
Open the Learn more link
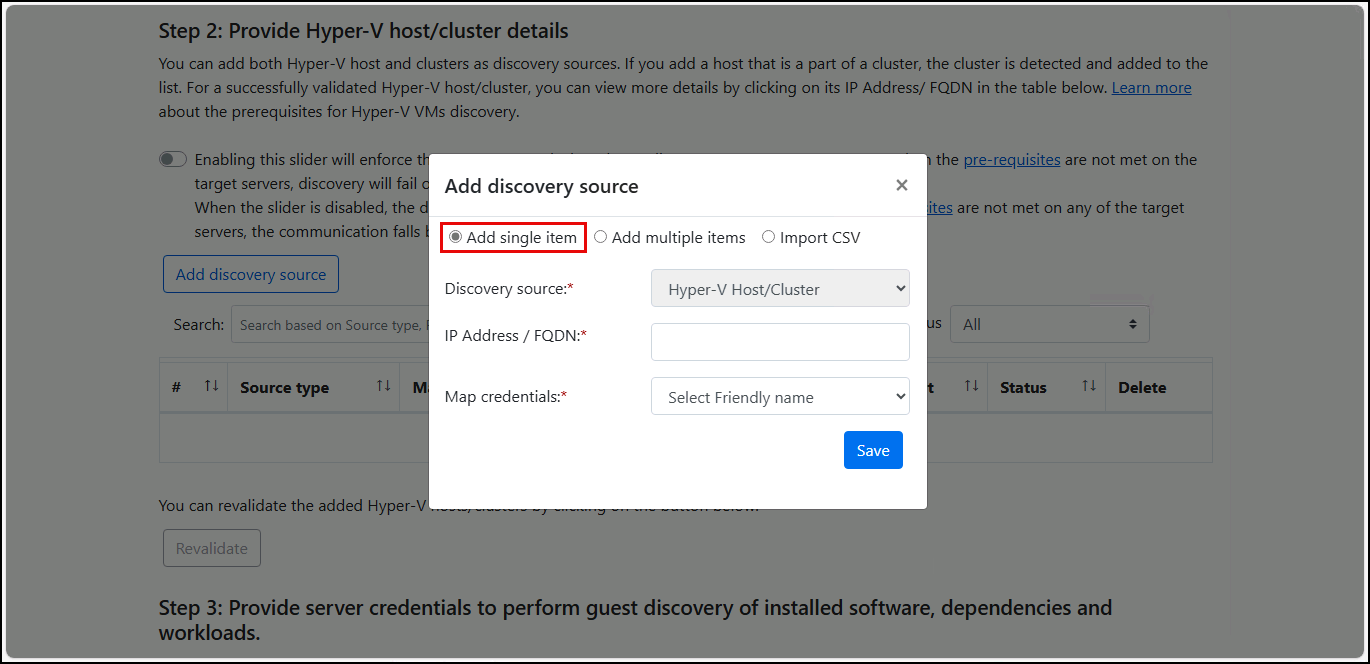click(x=1151, y=88)
